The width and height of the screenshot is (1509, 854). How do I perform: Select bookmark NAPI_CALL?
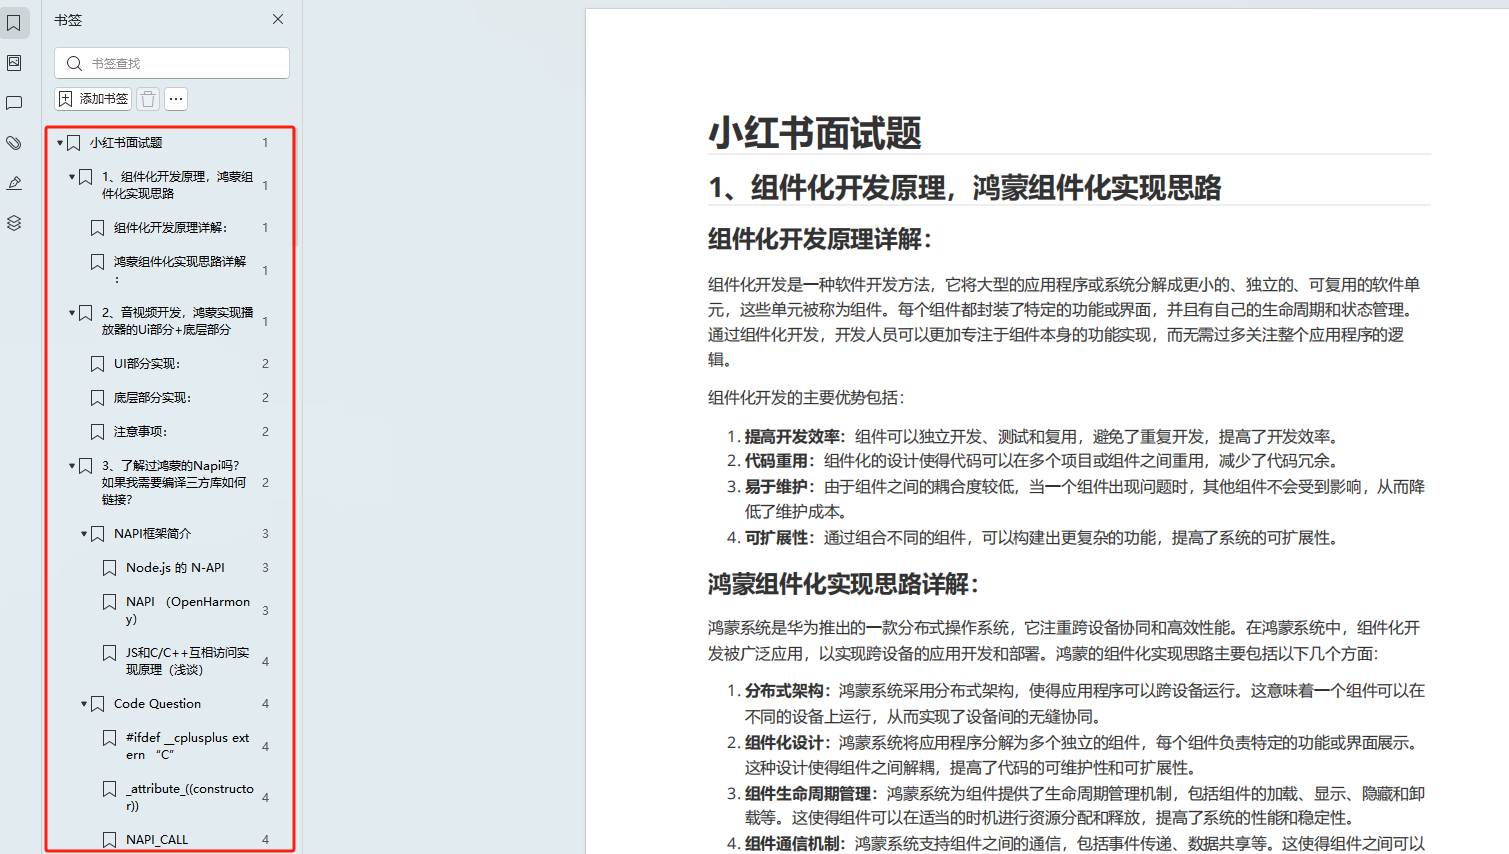[157, 840]
